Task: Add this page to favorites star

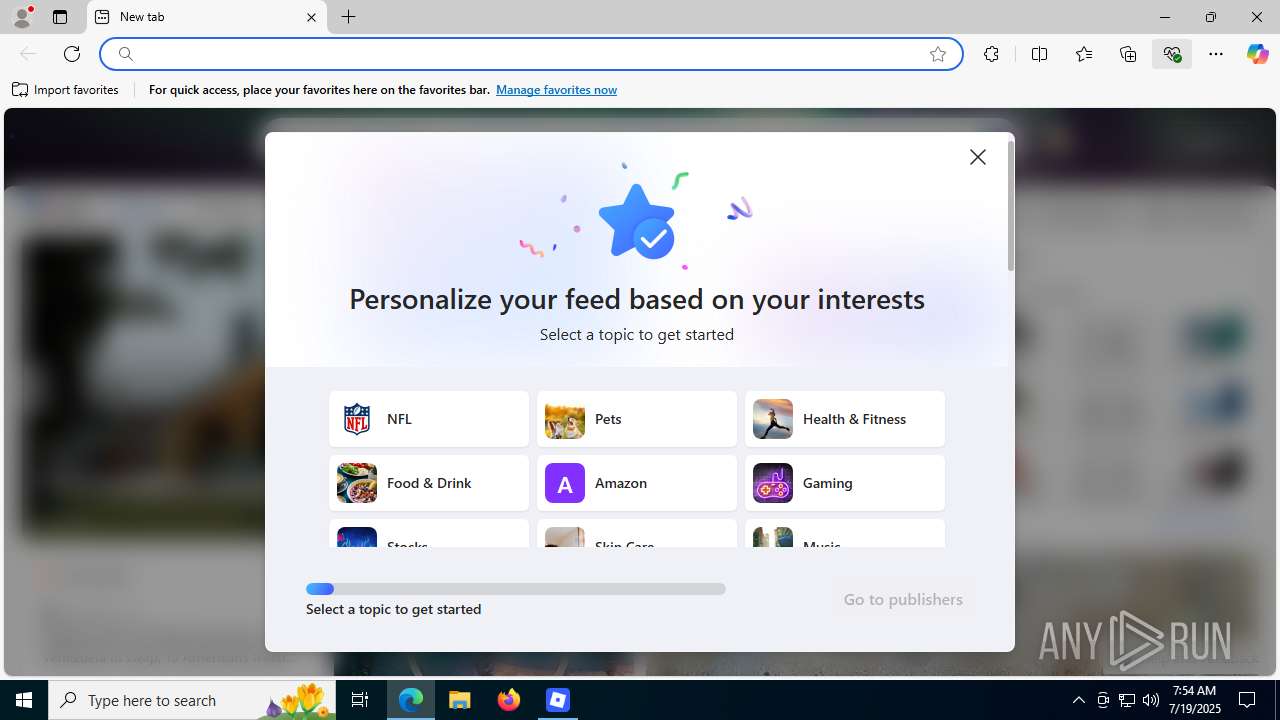Action: click(938, 54)
